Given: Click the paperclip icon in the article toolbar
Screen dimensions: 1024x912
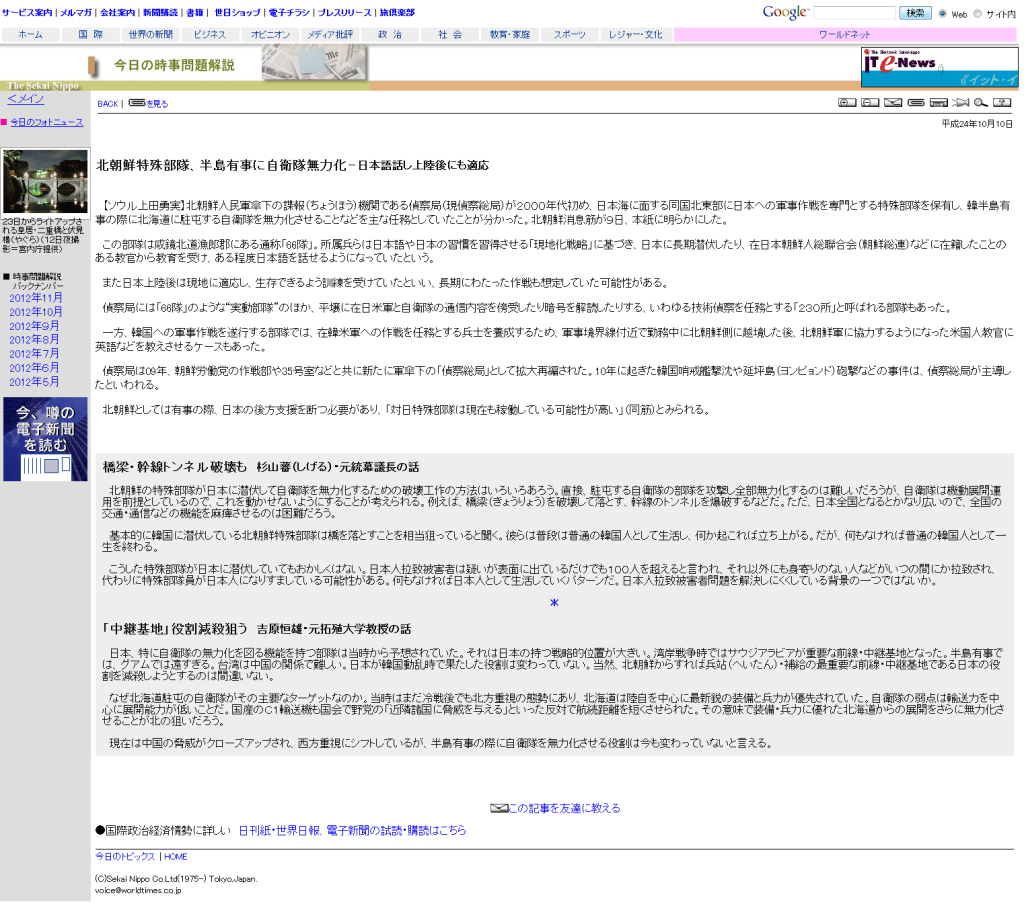Looking at the screenshot, I should [x=917, y=102].
